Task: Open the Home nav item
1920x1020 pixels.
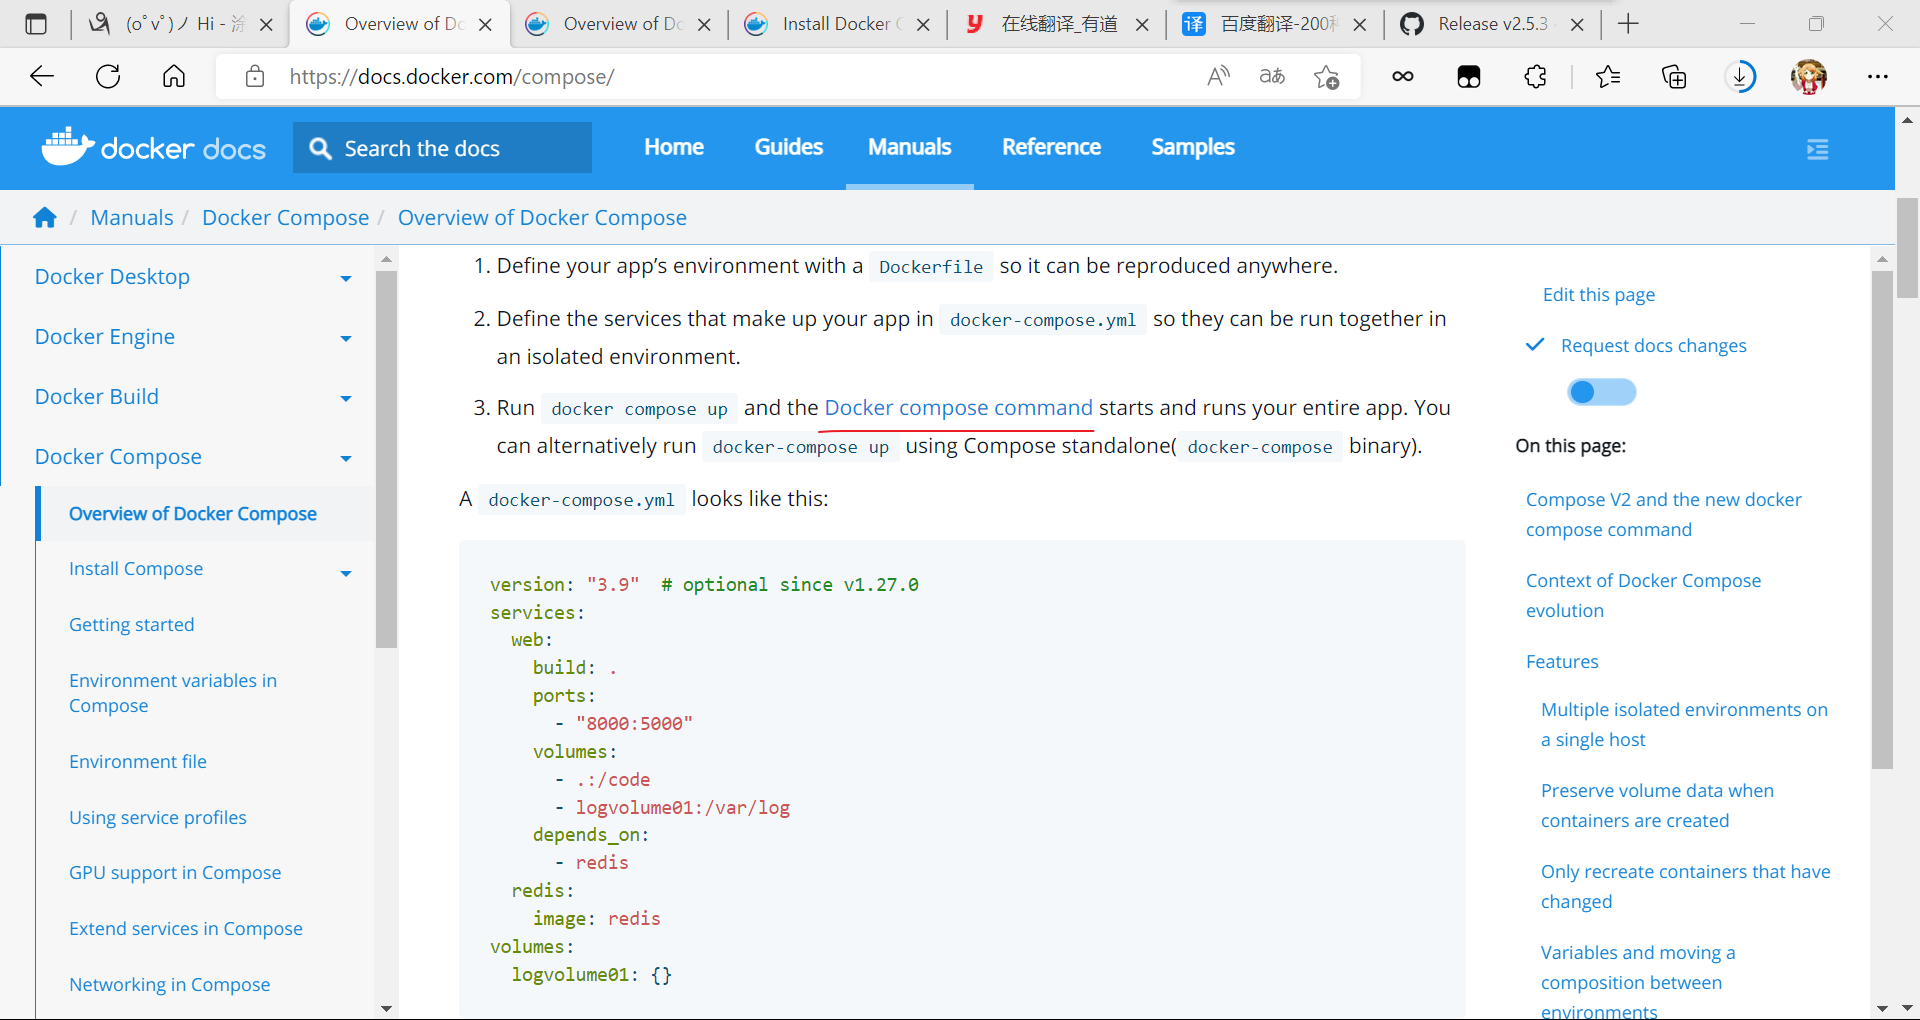Action: (x=674, y=147)
